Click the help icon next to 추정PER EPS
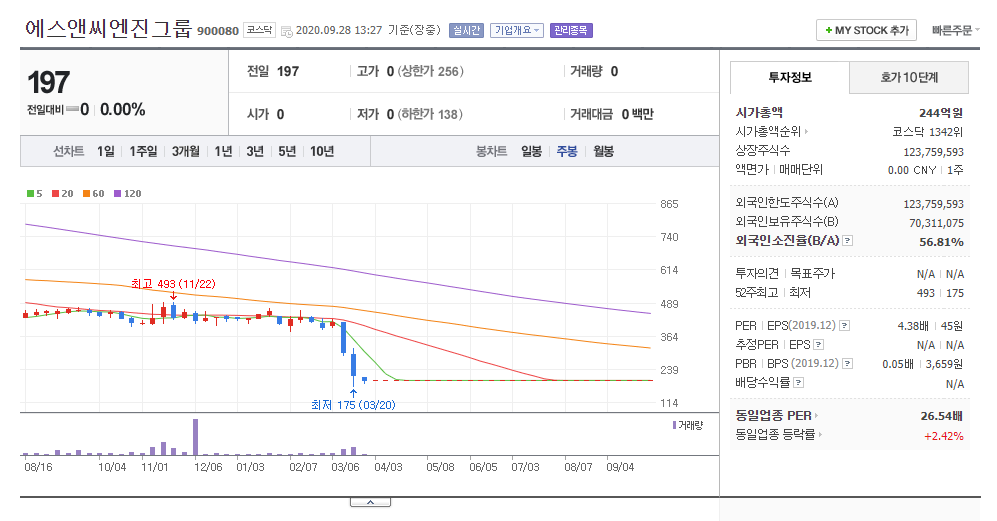 coord(819,345)
